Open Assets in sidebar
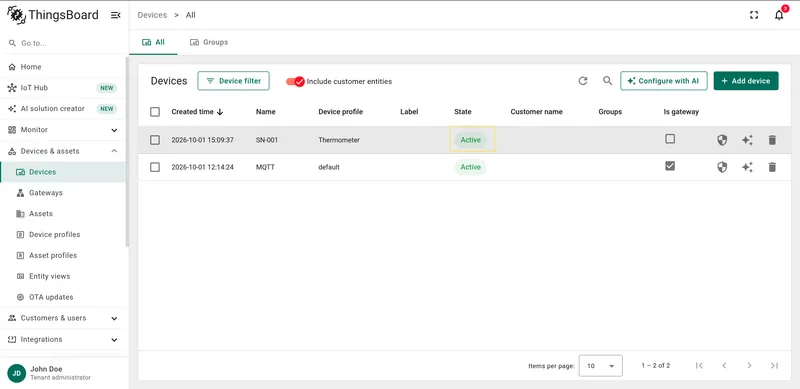The image size is (800, 389). (63, 214)
